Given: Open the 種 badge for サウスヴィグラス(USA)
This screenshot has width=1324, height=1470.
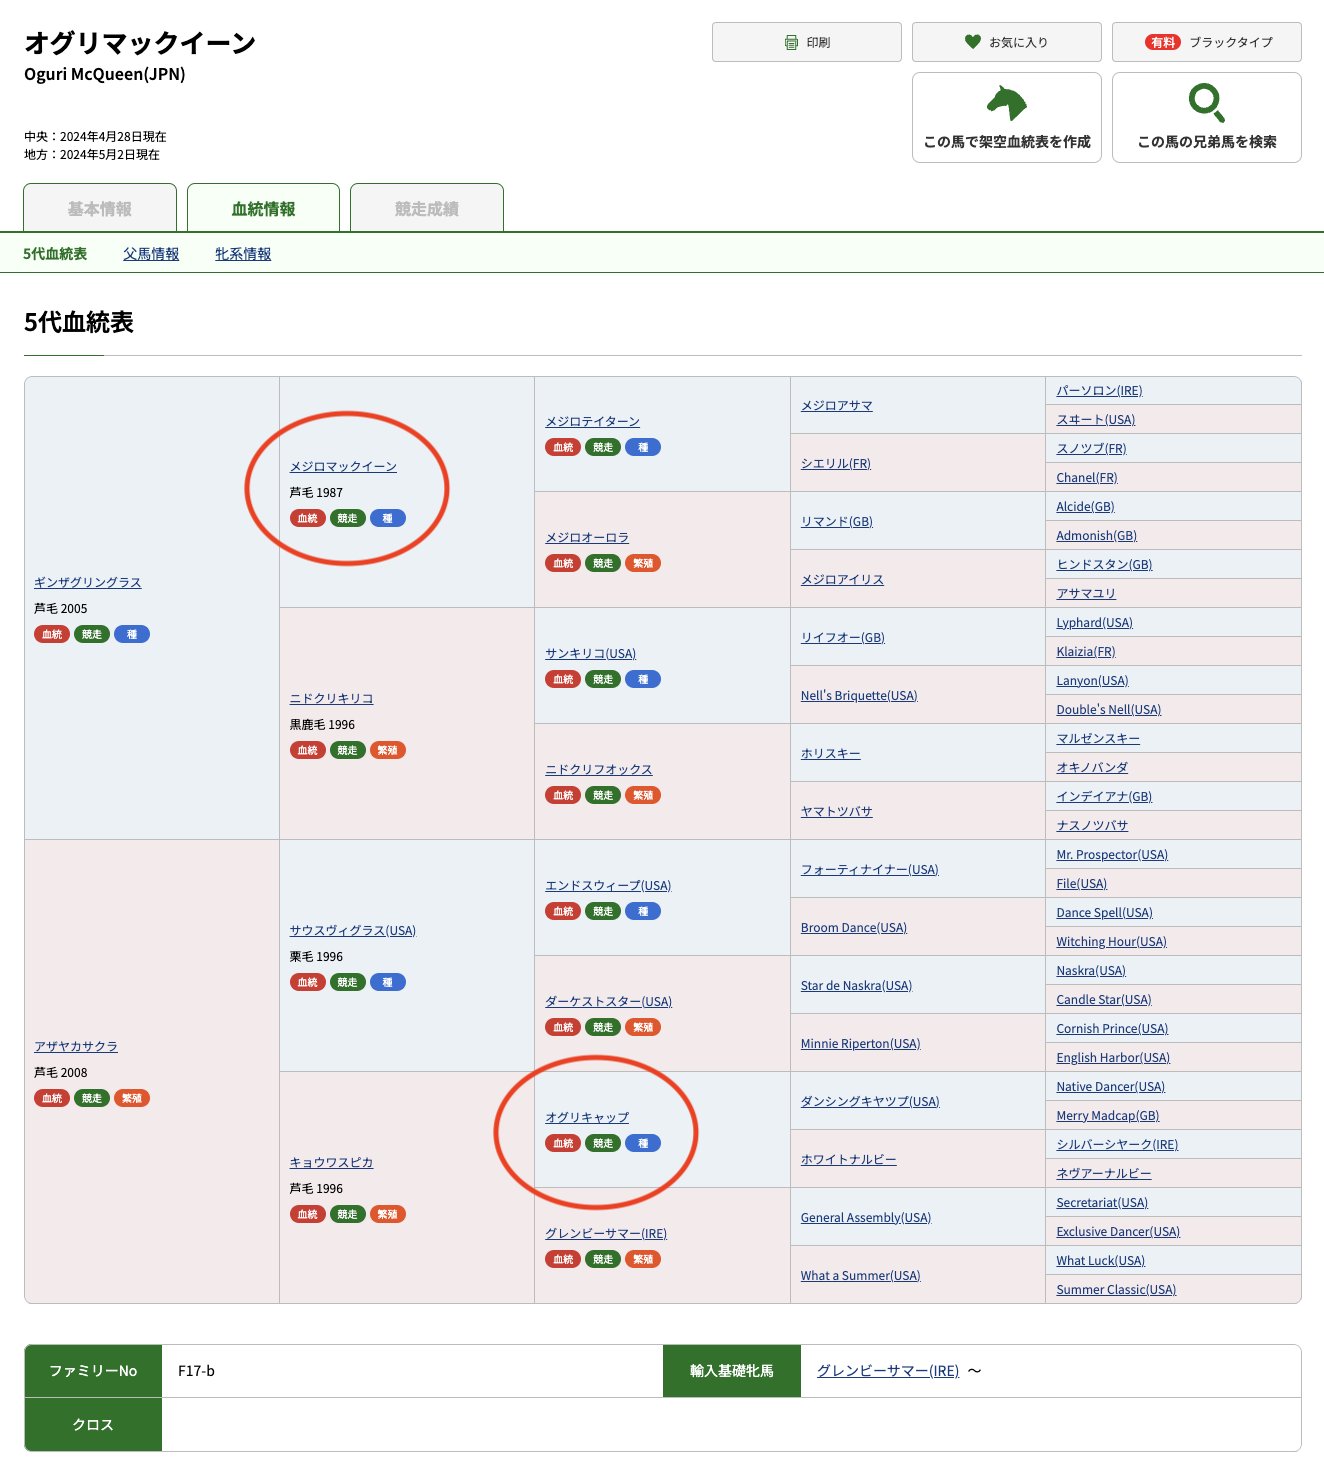Looking at the screenshot, I should pos(388,982).
